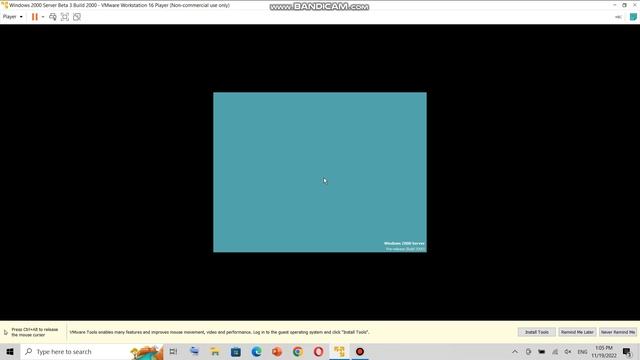The width and height of the screenshot is (640, 360).
Task: Open File Explorer from the taskbar
Action: pos(215,351)
